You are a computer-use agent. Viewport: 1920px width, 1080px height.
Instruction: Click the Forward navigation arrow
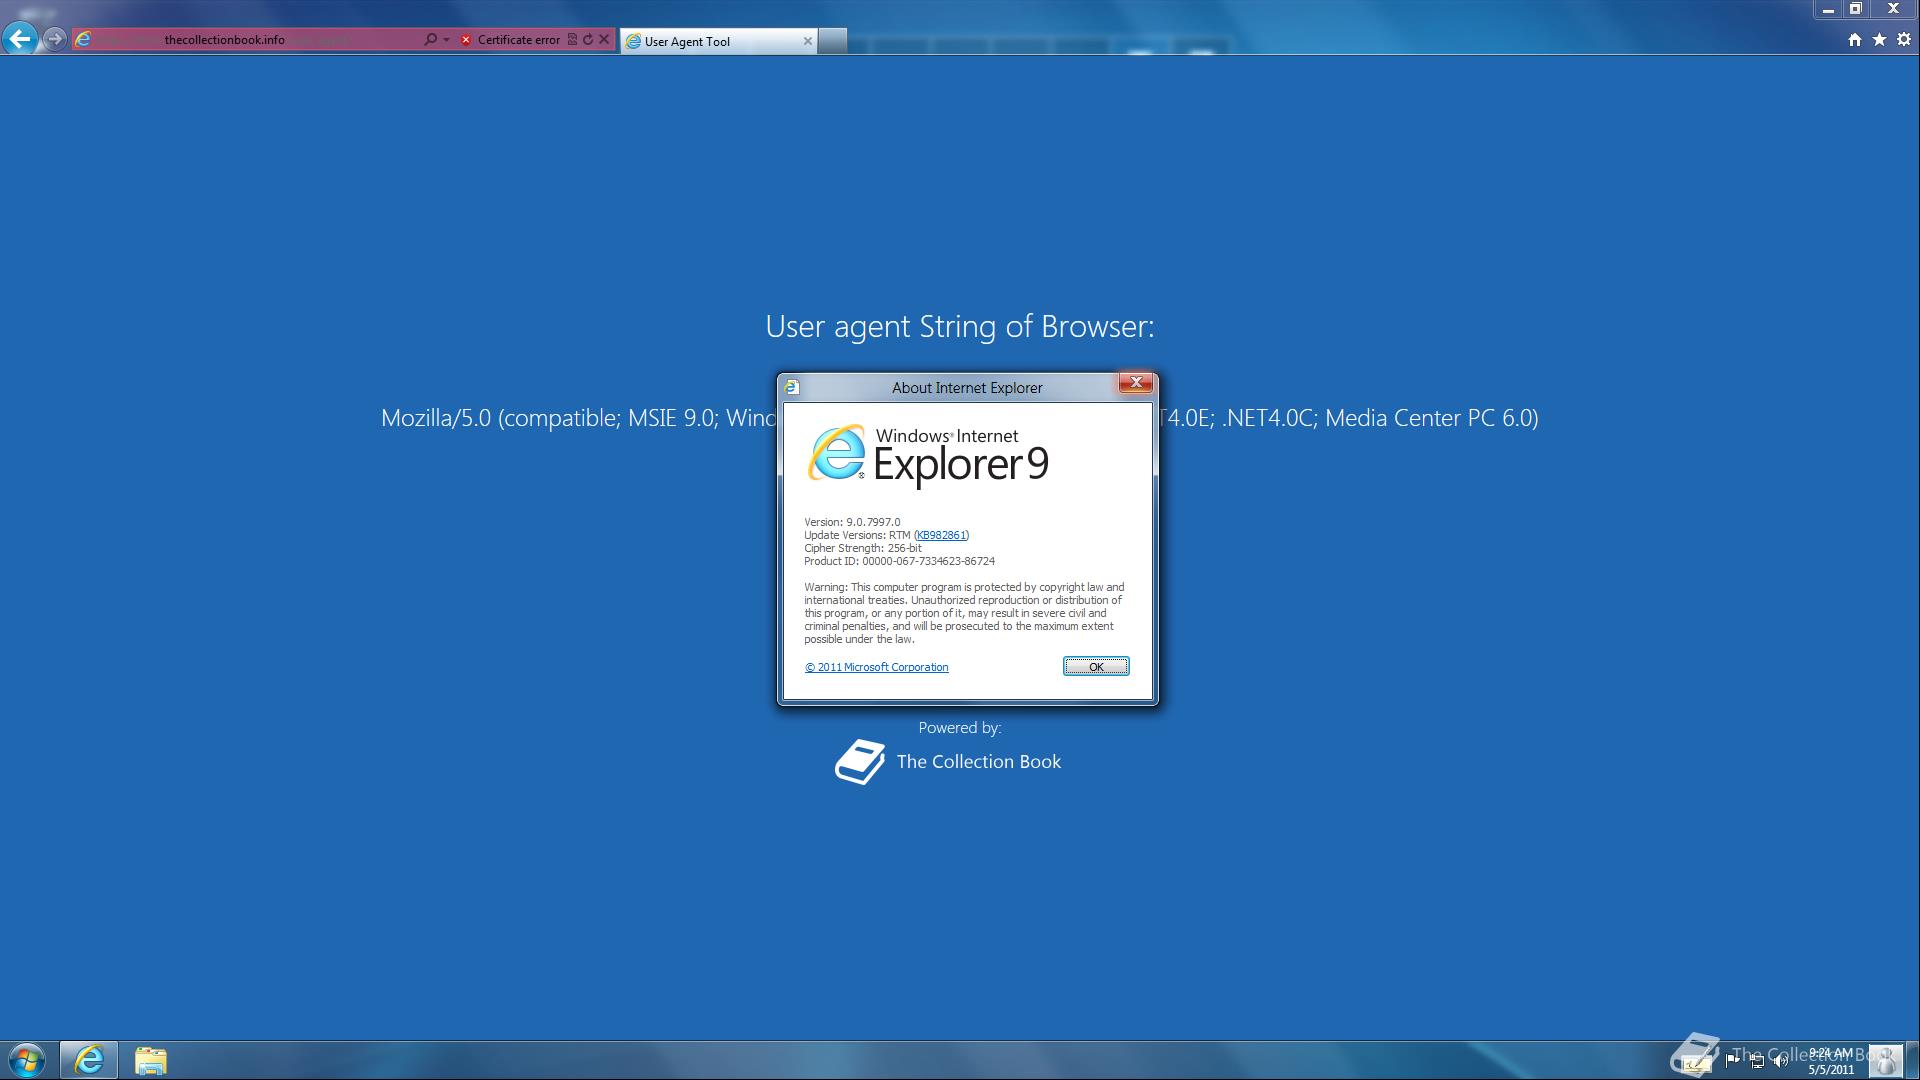tap(55, 39)
